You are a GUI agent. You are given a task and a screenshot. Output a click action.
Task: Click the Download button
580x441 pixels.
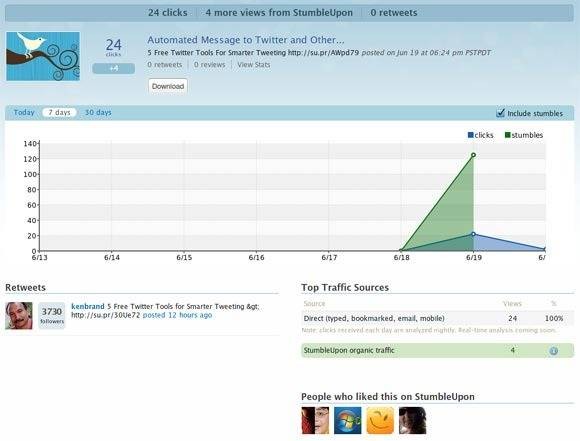(168, 86)
